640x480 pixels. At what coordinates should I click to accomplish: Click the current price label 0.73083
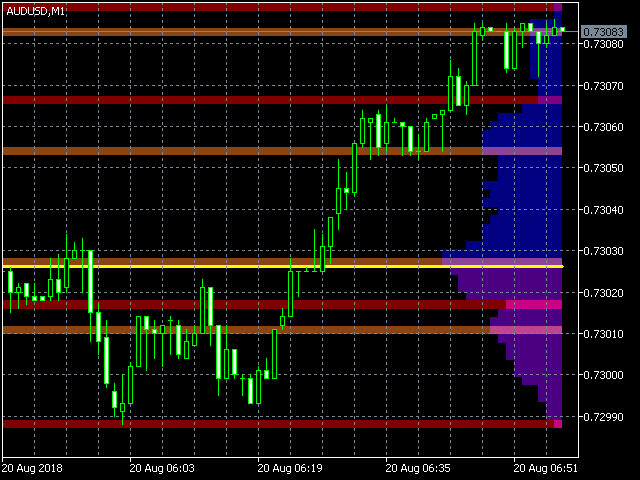603,32
